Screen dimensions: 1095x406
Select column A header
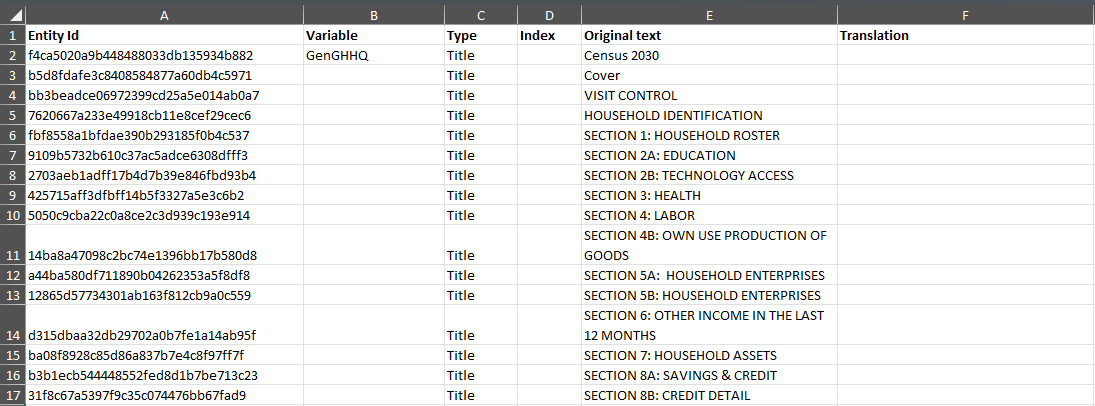pyautogui.click(x=164, y=15)
